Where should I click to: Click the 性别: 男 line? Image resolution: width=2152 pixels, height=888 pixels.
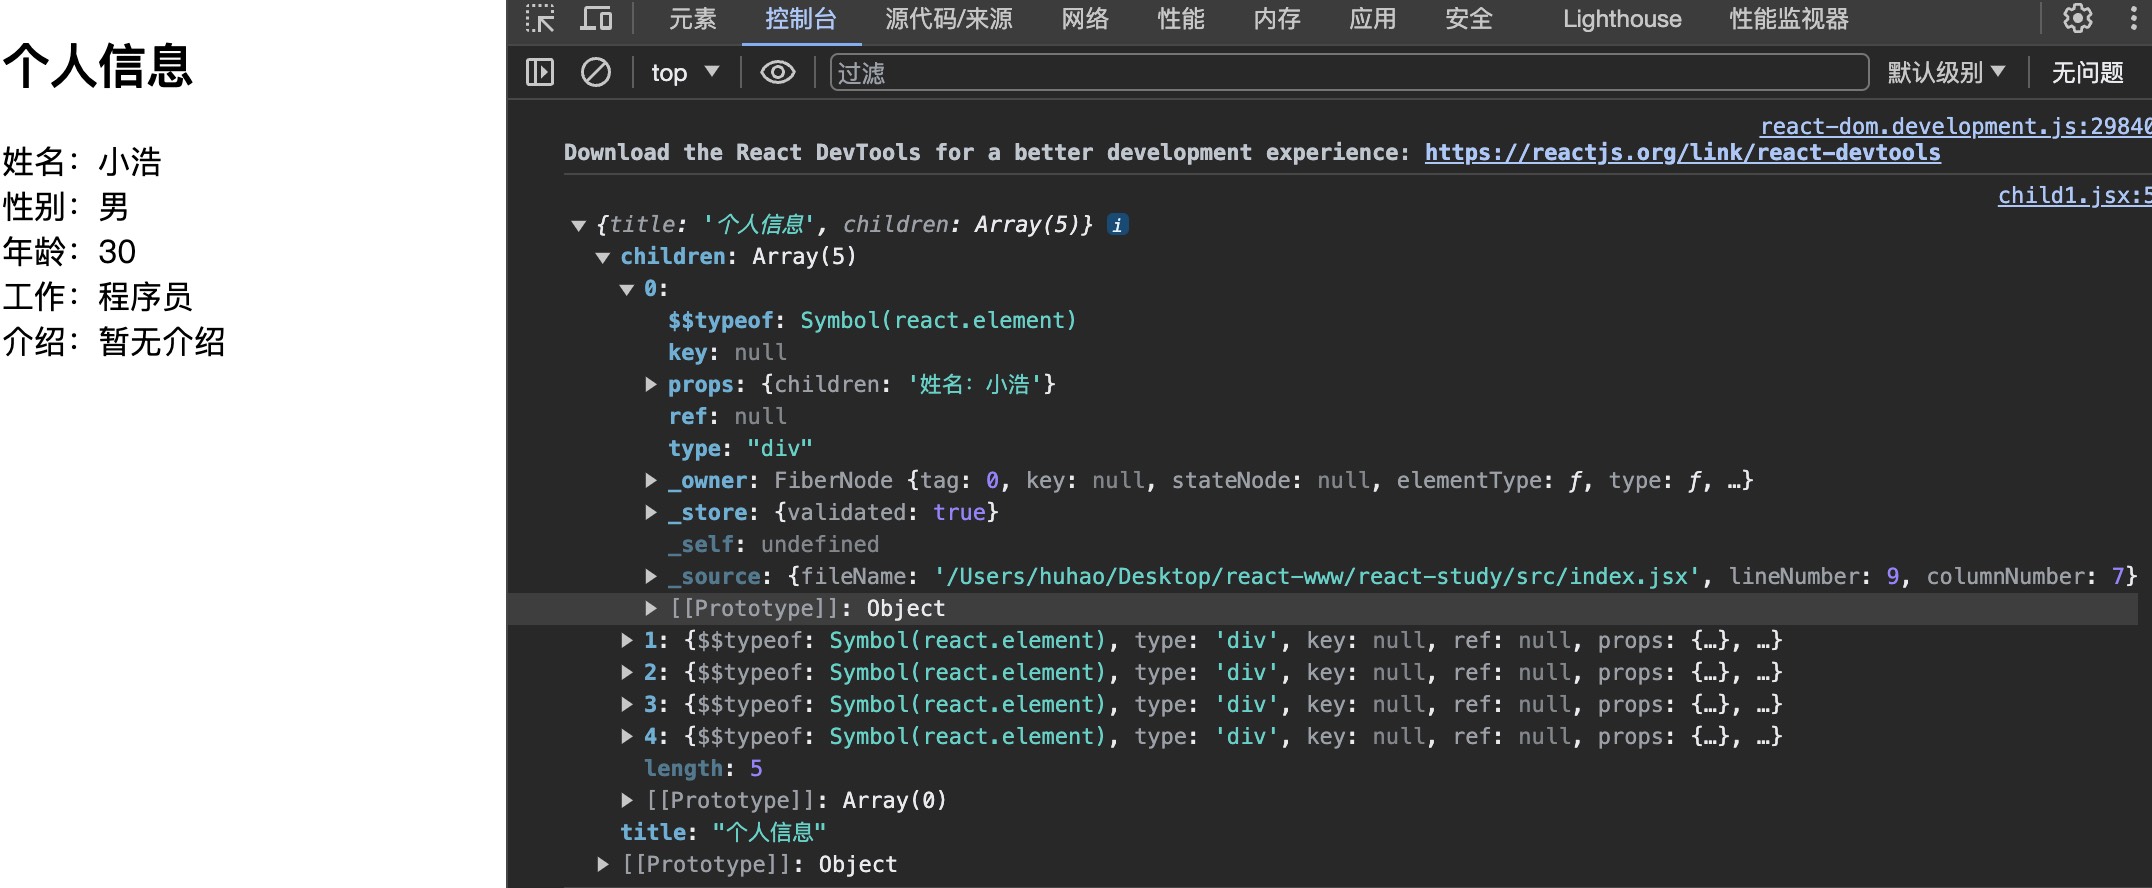(x=66, y=206)
